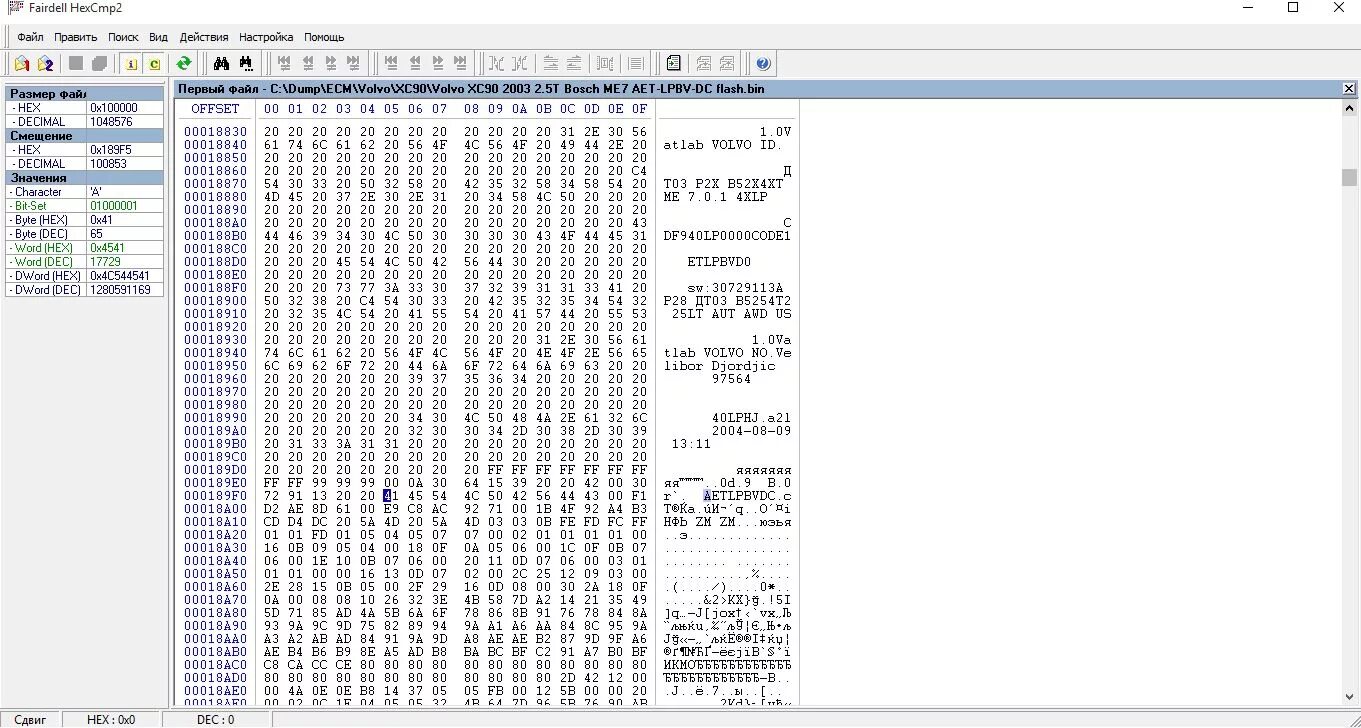This screenshot has height=728, width=1361.
Task: Click ASCII text 'atlab VOLVO ID.'
Action: pos(723,145)
